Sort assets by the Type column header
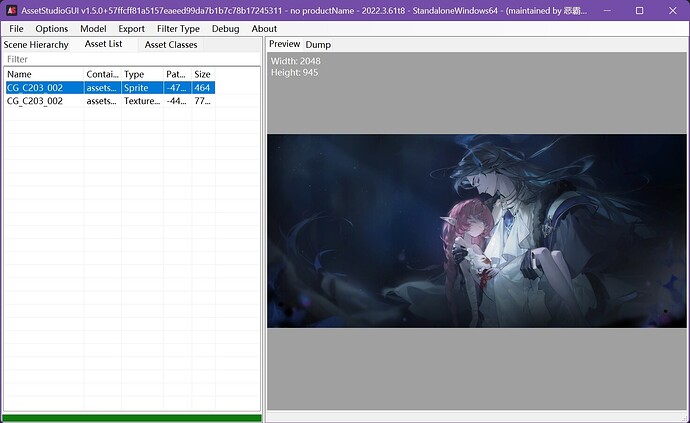Image resolution: width=690 pixels, height=423 pixels. (x=140, y=74)
